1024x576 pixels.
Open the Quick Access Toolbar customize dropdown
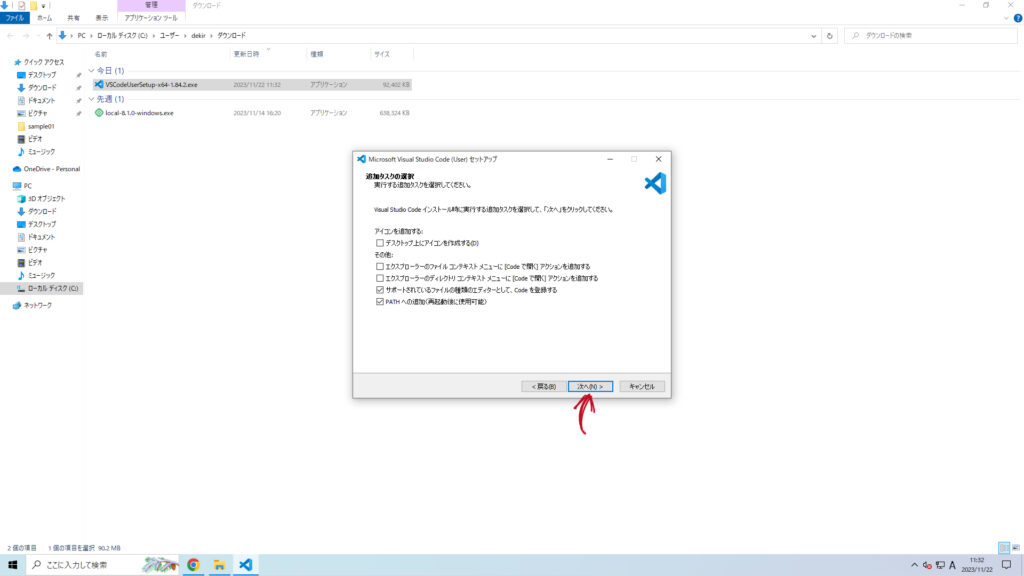[x=44, y=6]
